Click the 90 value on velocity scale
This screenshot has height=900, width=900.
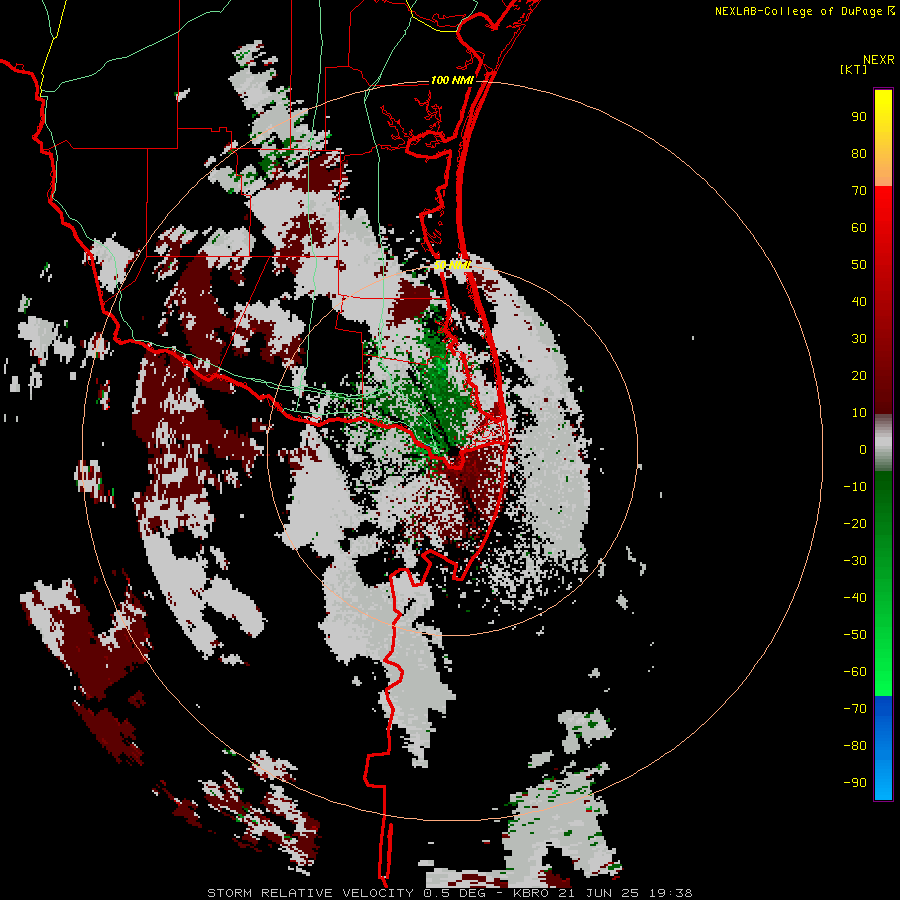[x=859, y=117]
